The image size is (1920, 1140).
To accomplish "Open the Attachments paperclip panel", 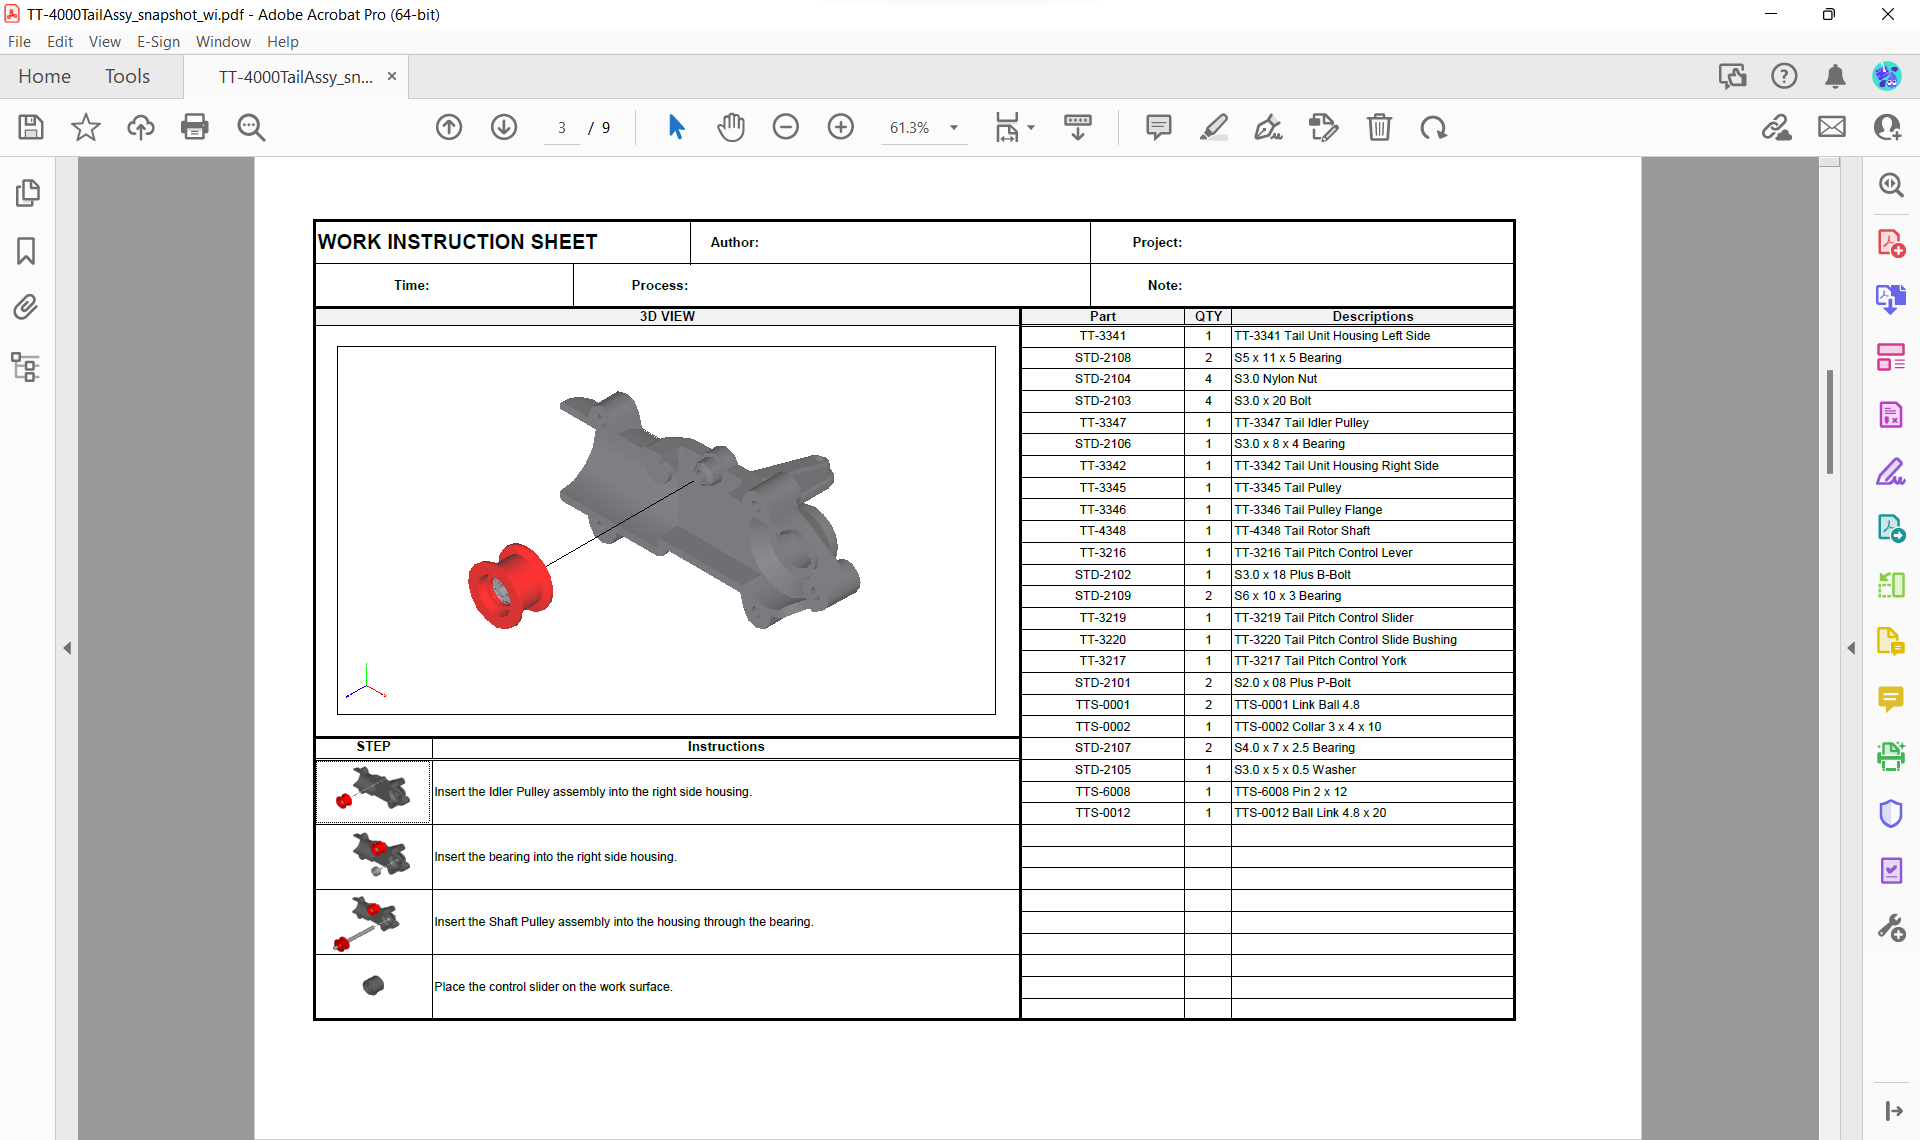I will pos(26,307).
